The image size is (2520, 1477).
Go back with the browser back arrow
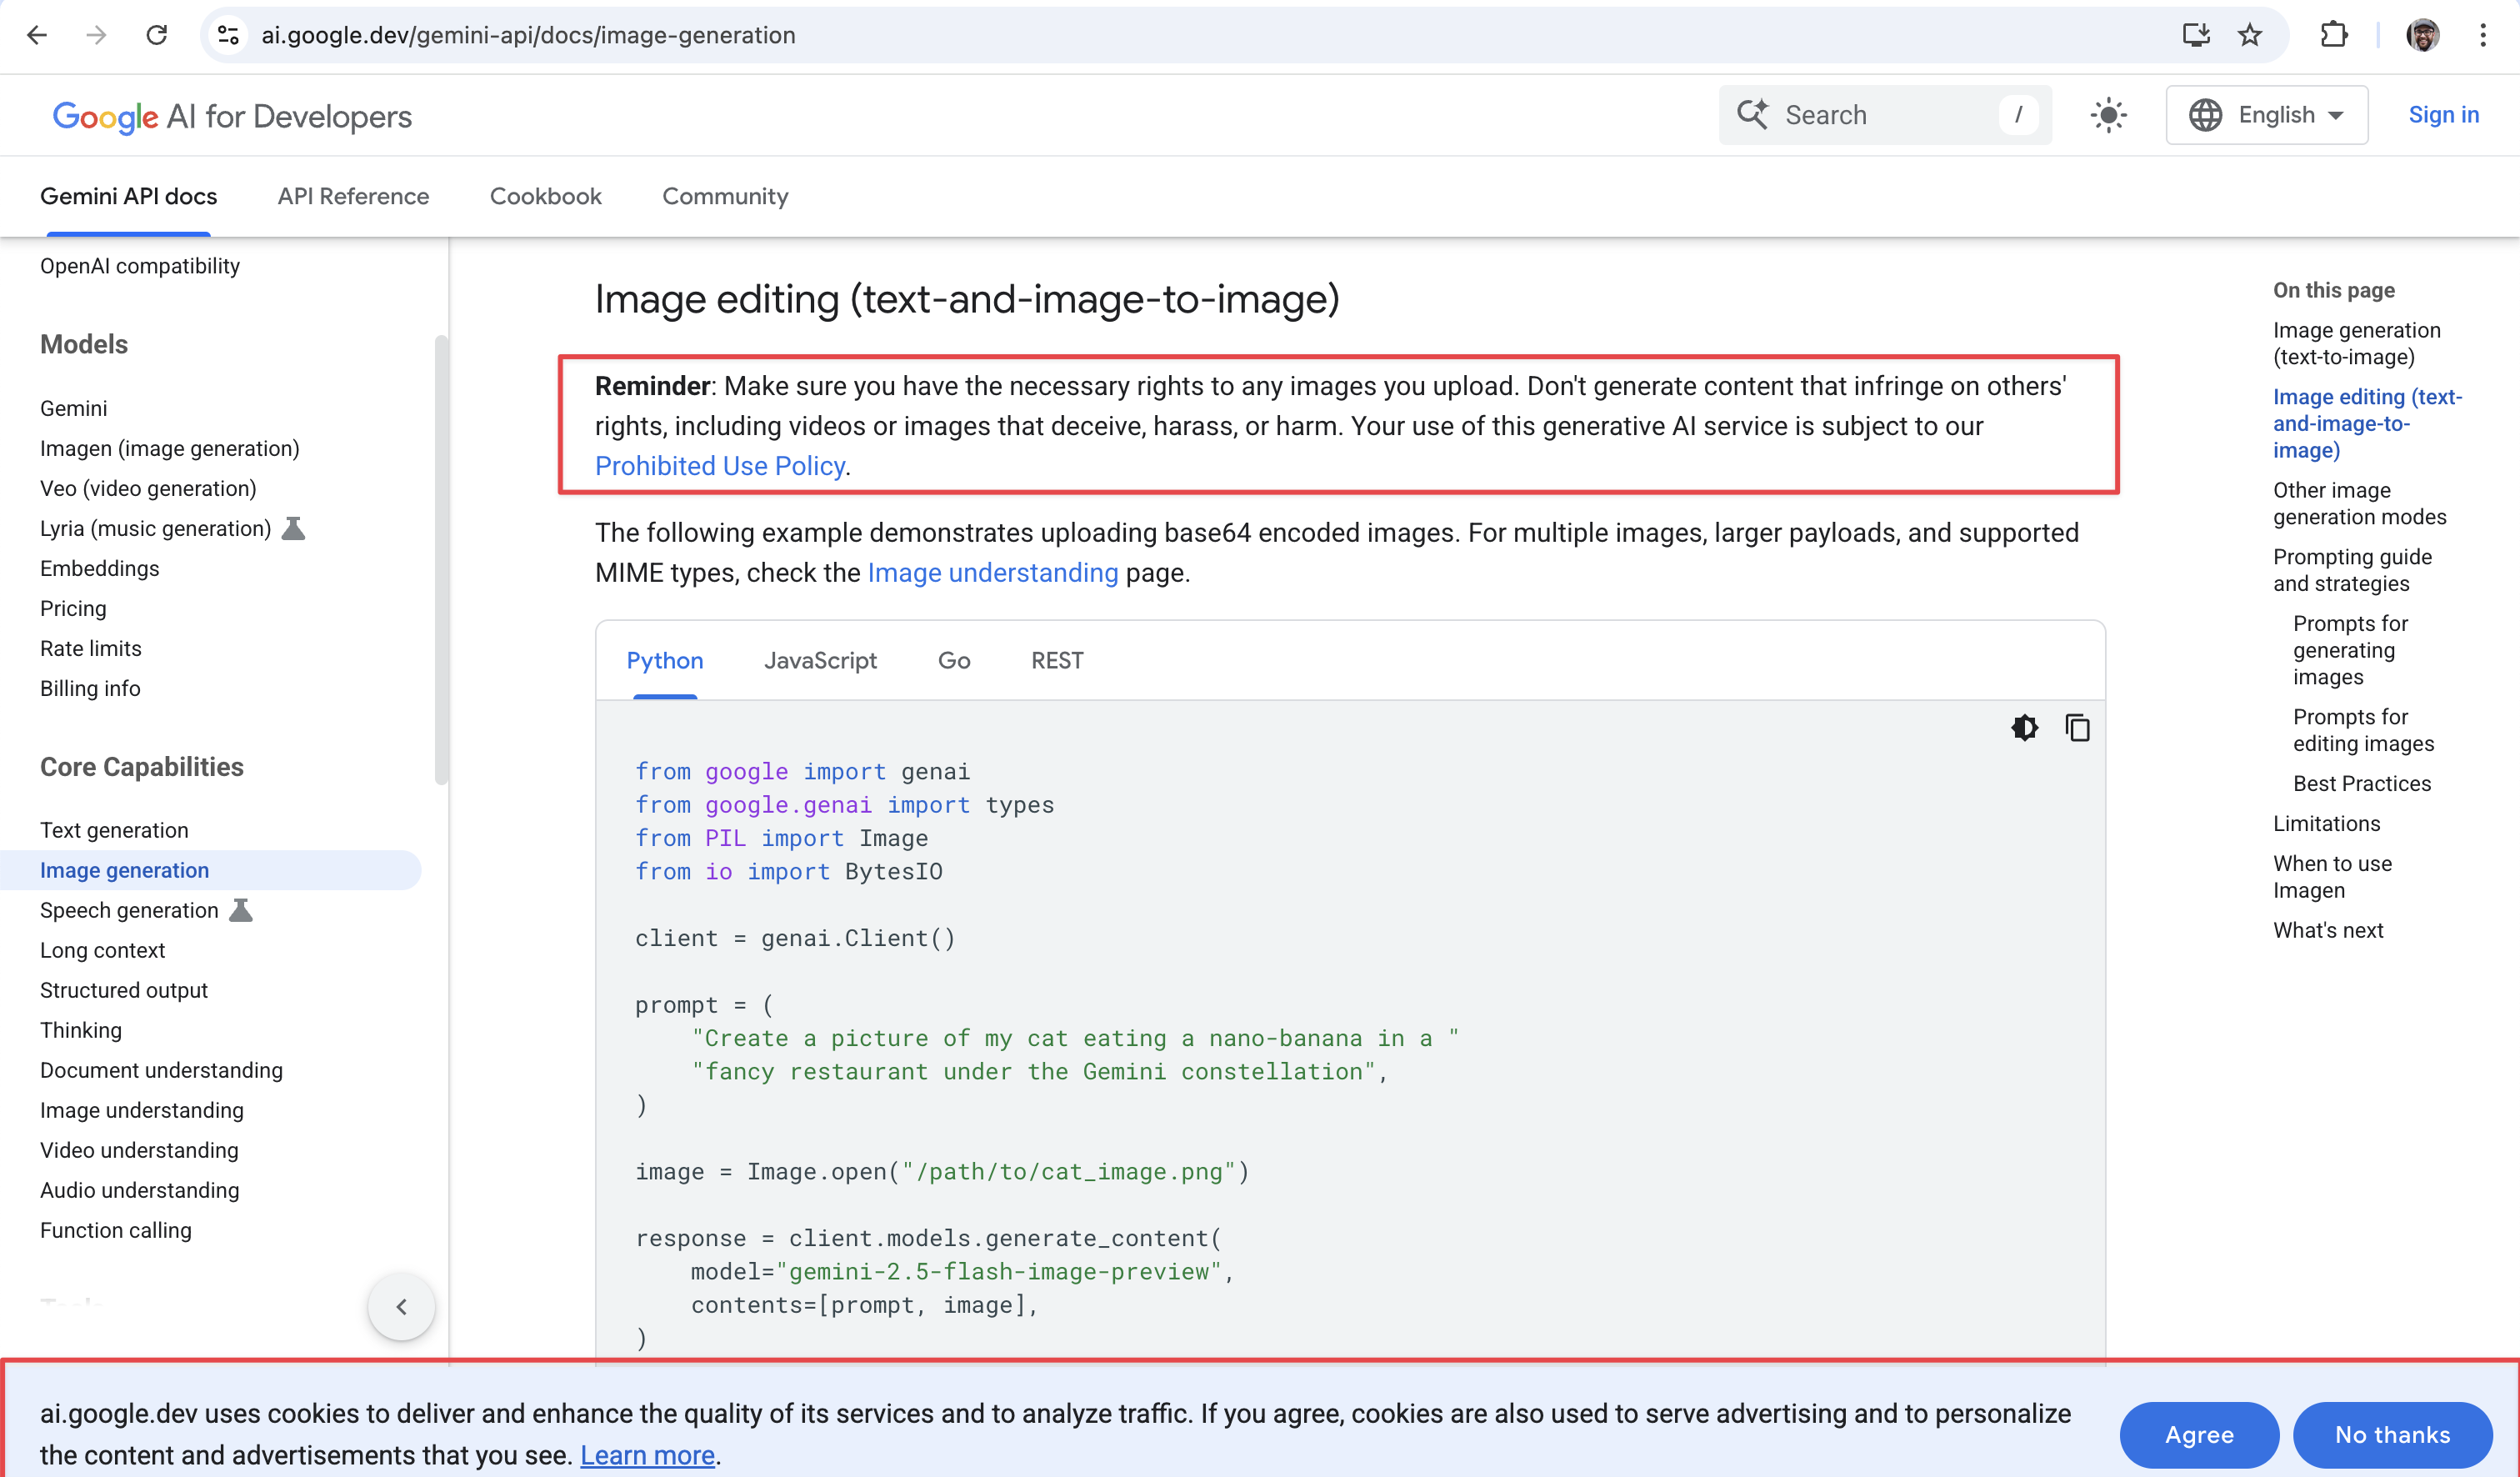click(x=37, y=35)
